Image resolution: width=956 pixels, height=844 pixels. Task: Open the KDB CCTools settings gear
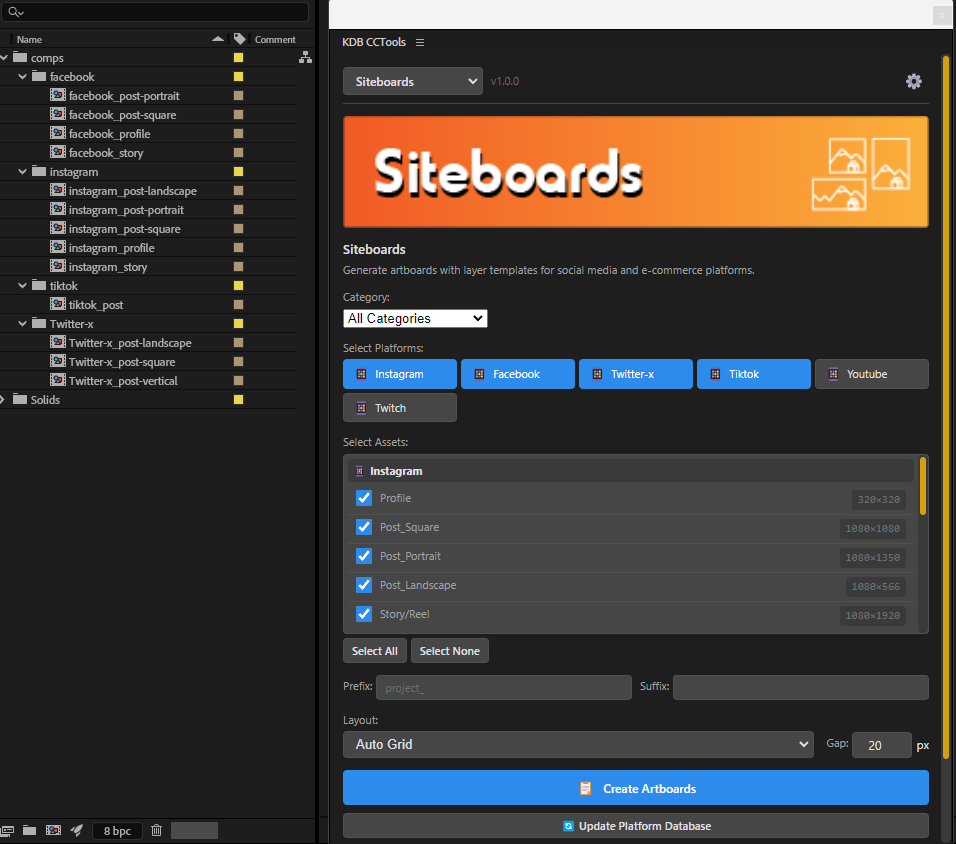click(913, 81)
